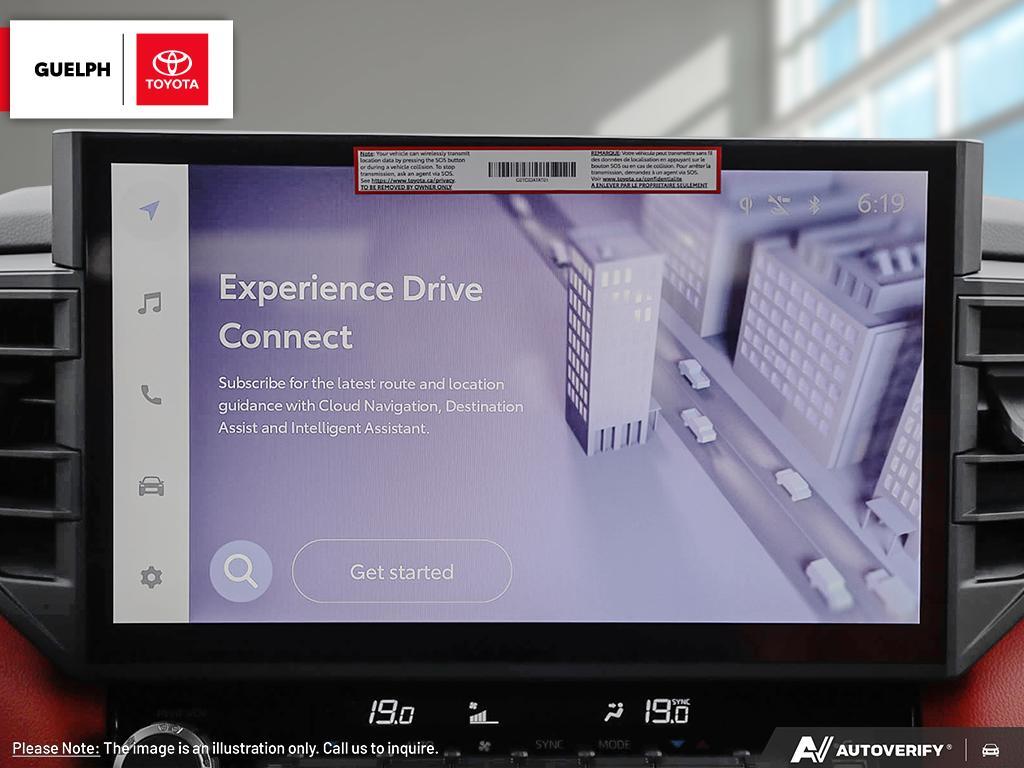Tap the 19.0 temperature with SYNC label
This screenshot has height=768, width=1024.
665,711
